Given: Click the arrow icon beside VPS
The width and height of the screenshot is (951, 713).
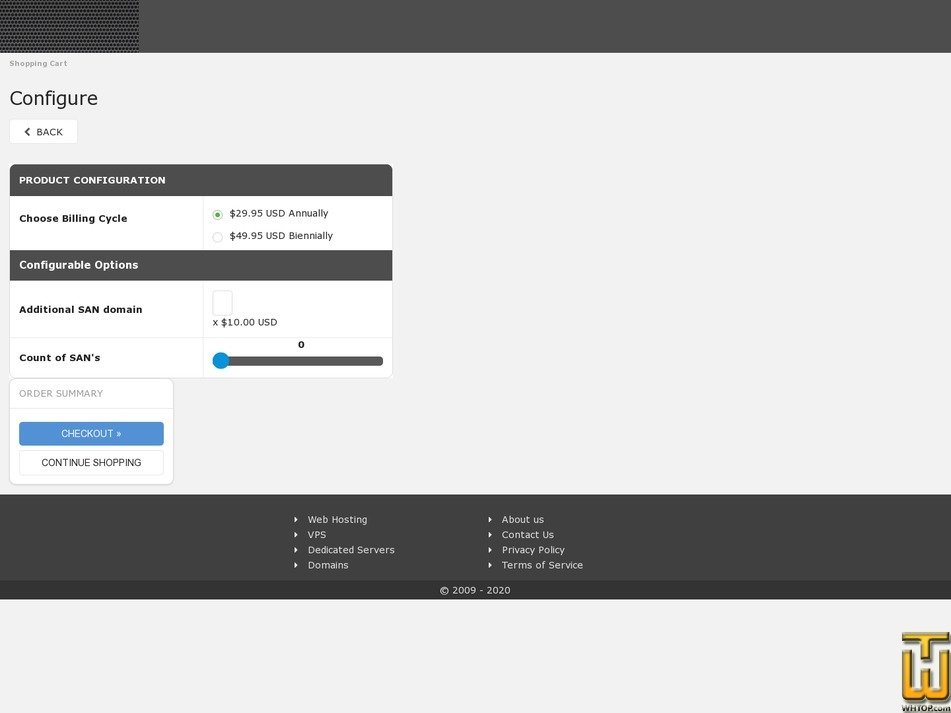Looking at the screenshot, I should click(x=296, y=534).
